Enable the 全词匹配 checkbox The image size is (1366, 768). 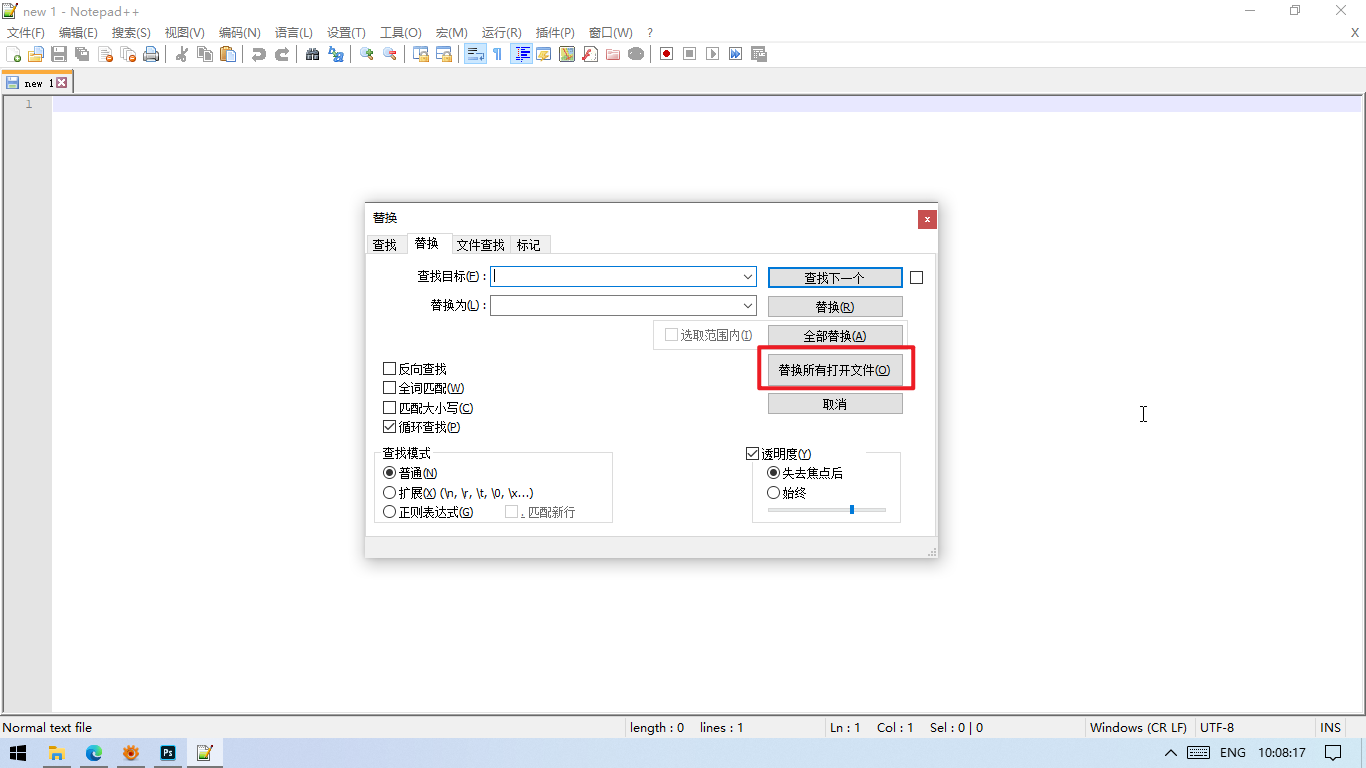(x=390, y=388)
